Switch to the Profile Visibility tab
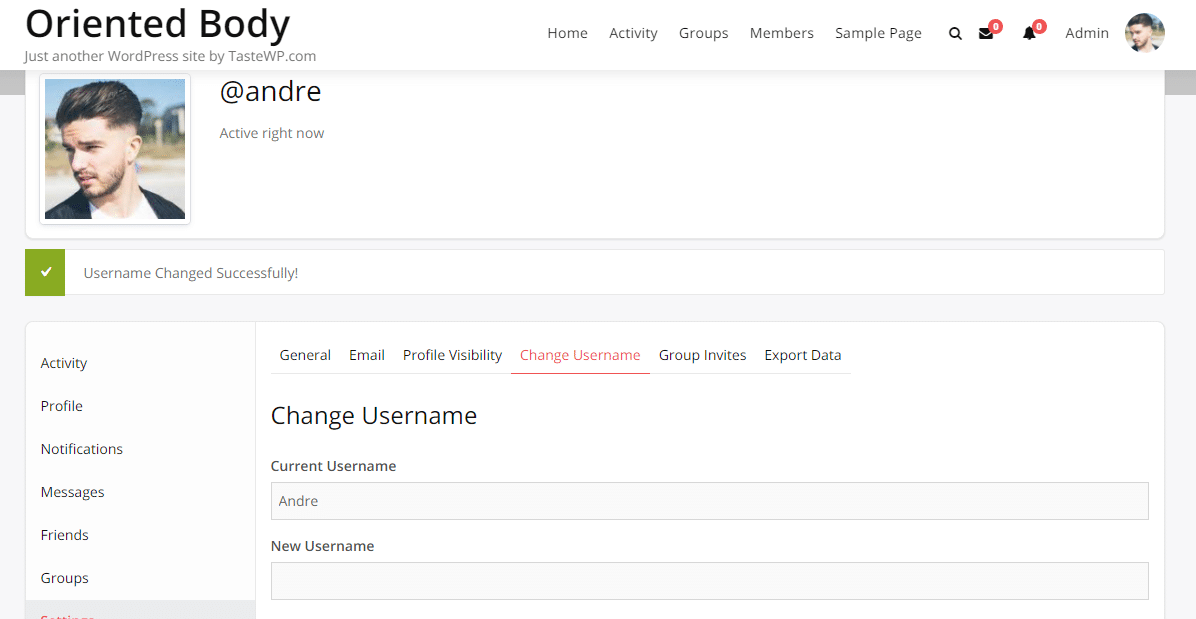Image resolution: width=1196 pixels, height=619 pixels. coord(452,355)
